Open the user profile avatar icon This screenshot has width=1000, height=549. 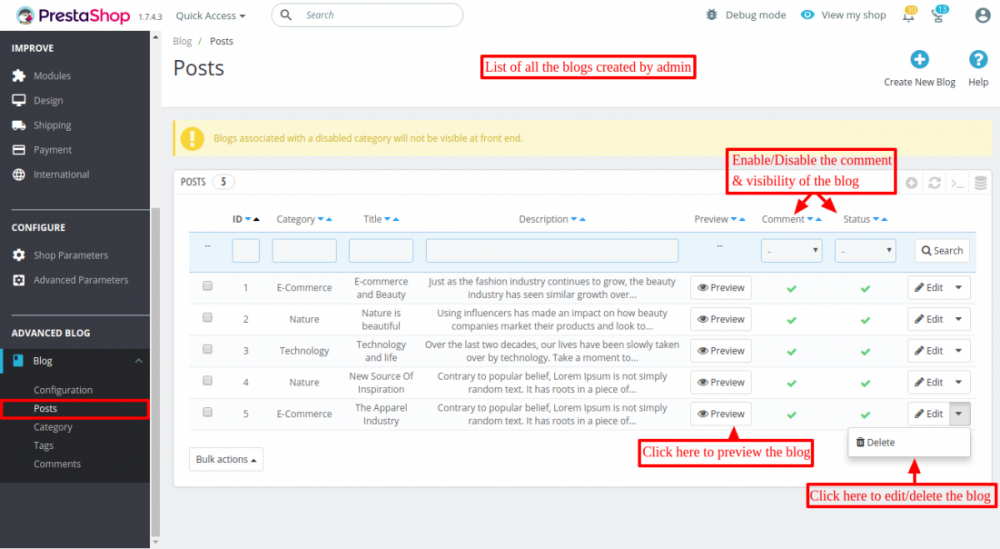coord(983,15)
